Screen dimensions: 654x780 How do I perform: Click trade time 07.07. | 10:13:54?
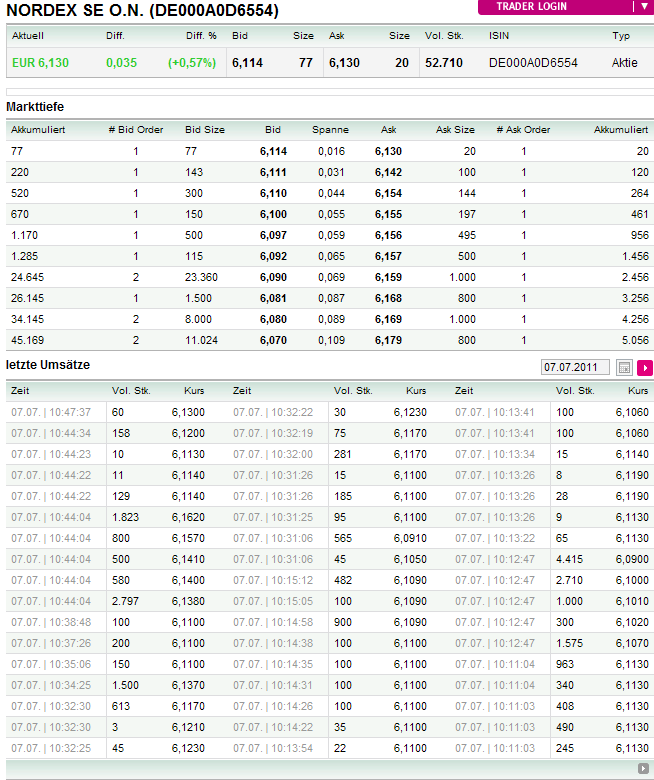pos(273,748)
